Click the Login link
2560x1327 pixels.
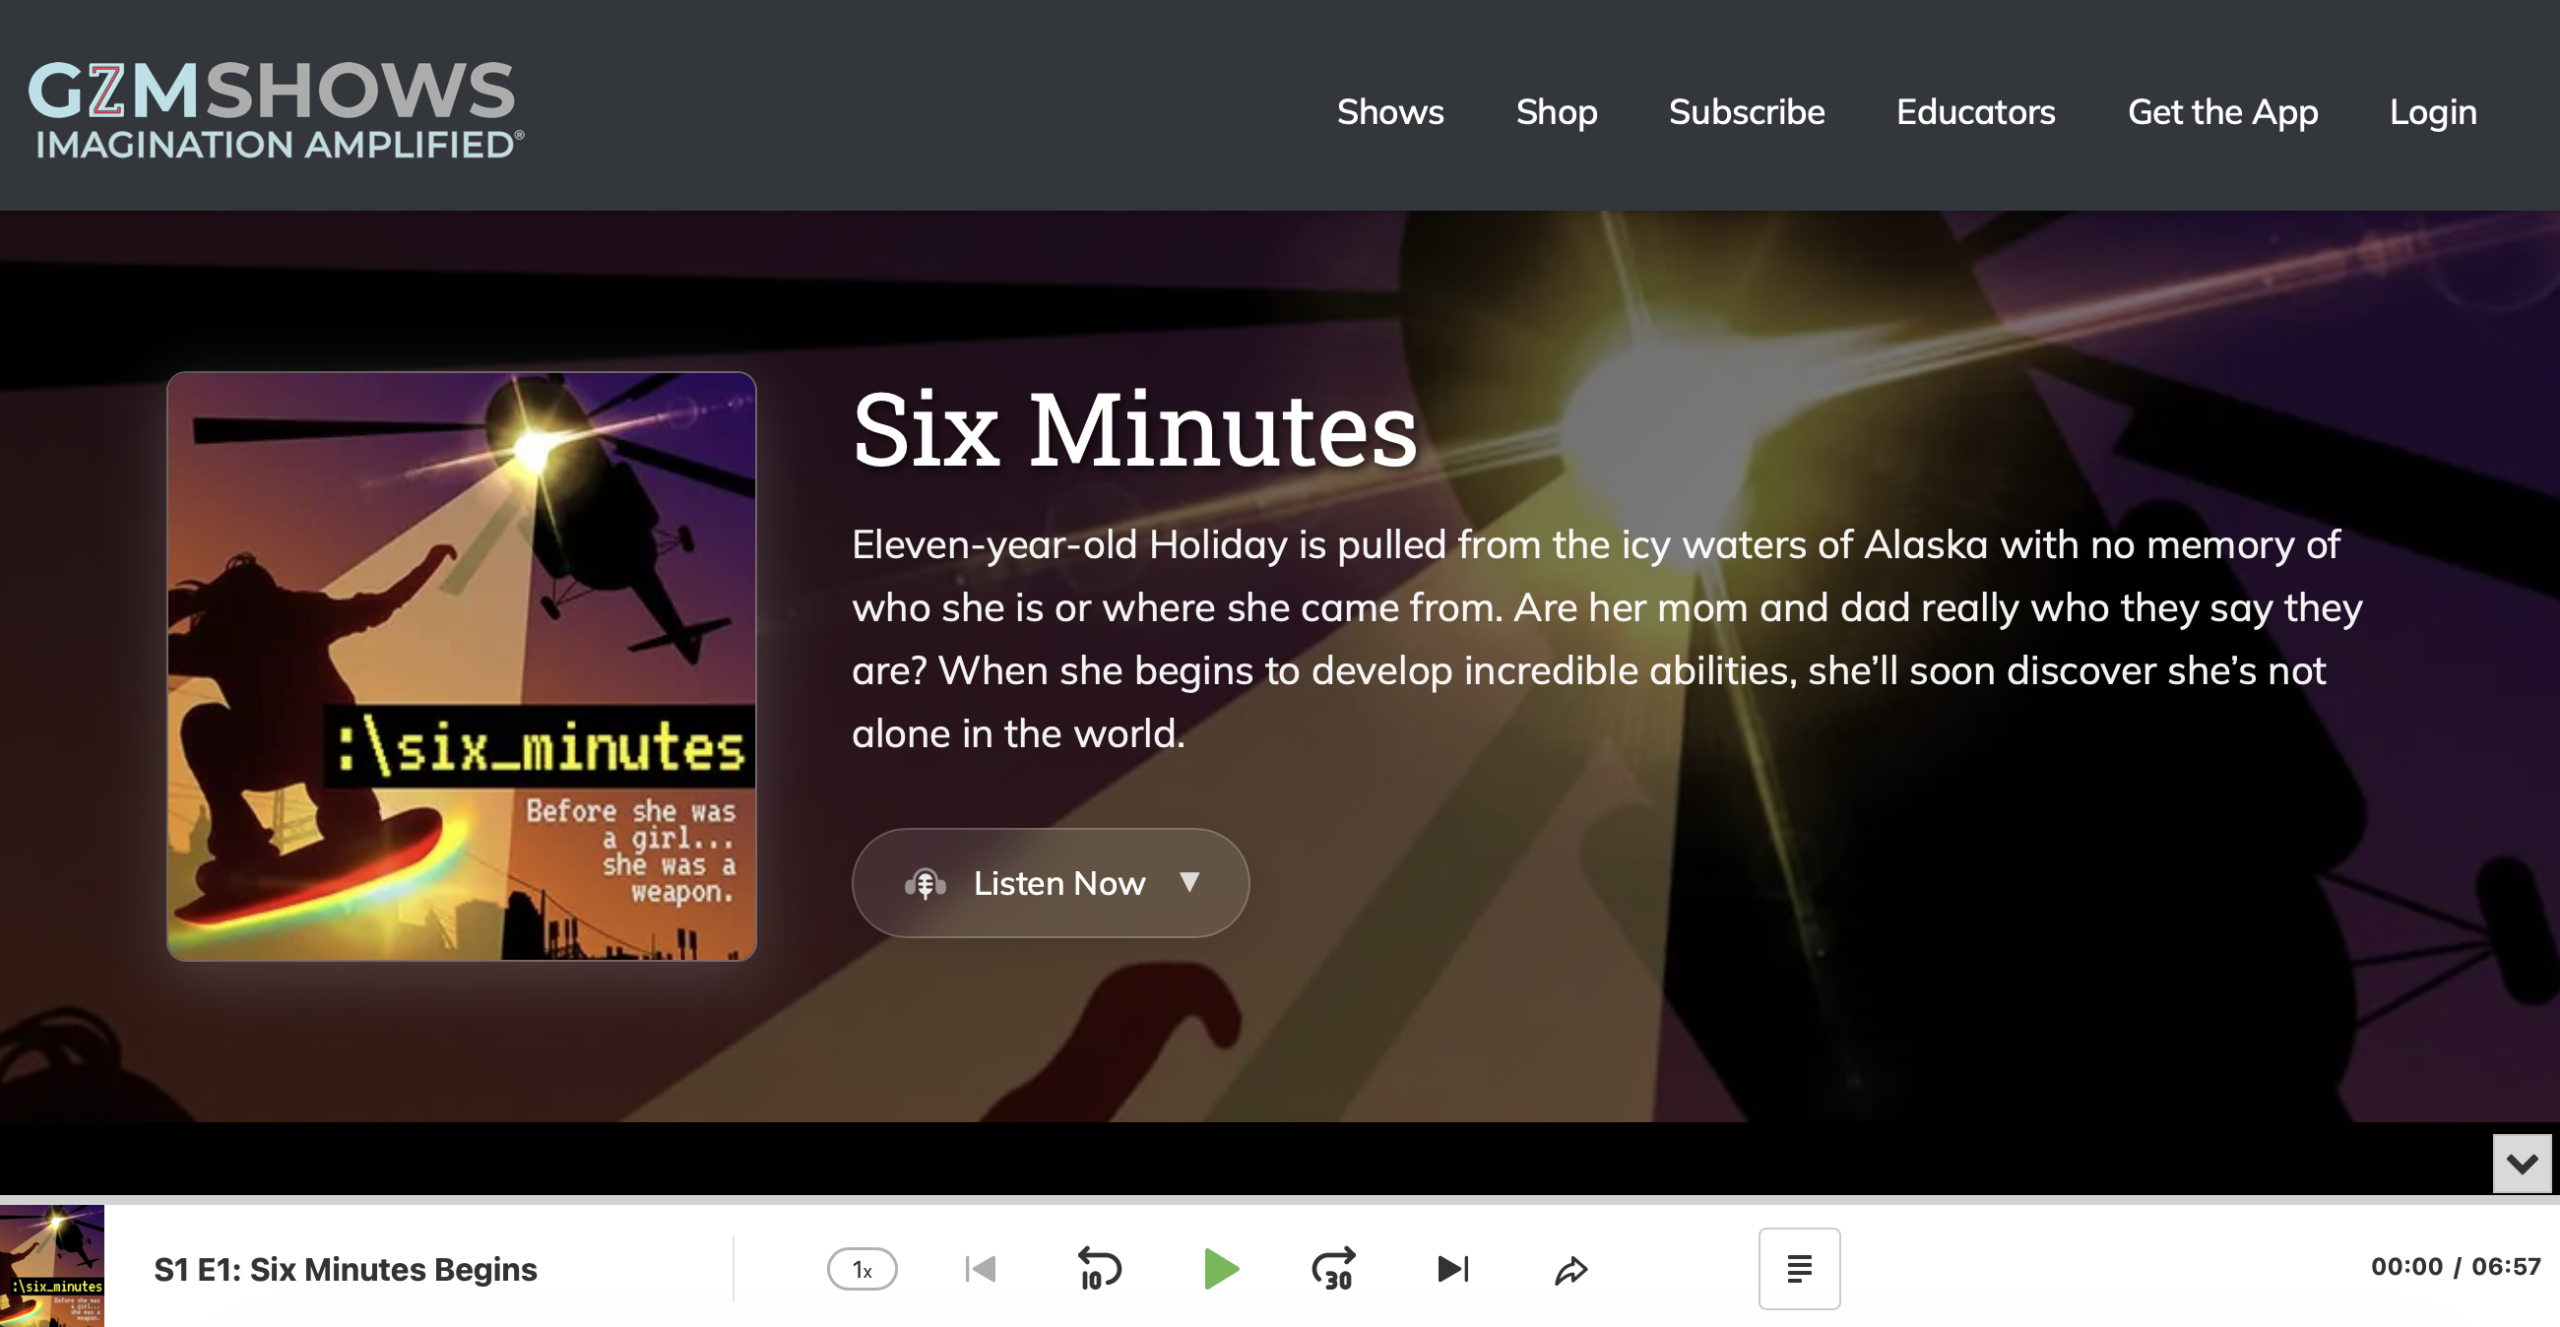click(2433, 112)
